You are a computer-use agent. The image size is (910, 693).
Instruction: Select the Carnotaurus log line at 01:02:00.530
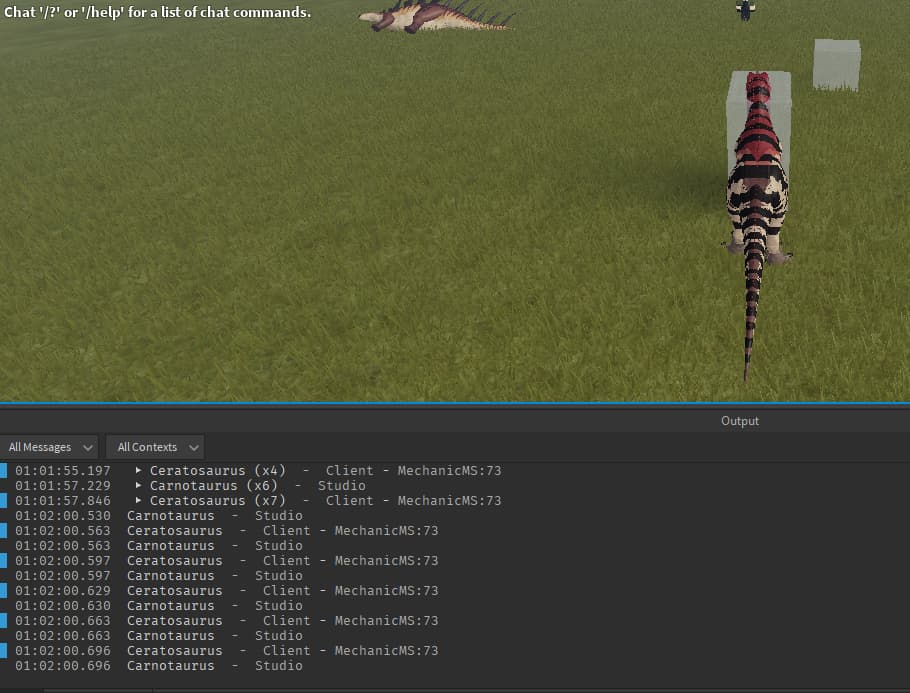tap(200, 515)
